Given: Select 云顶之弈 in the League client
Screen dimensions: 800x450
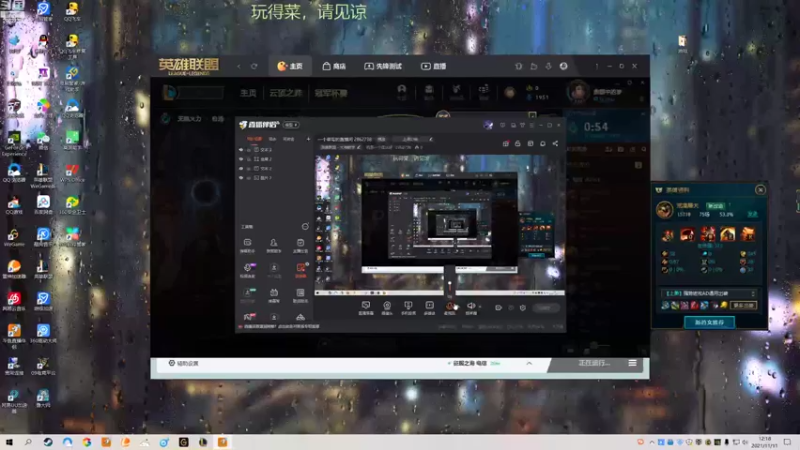Looking at the screenshot, I should coord(285,93).
